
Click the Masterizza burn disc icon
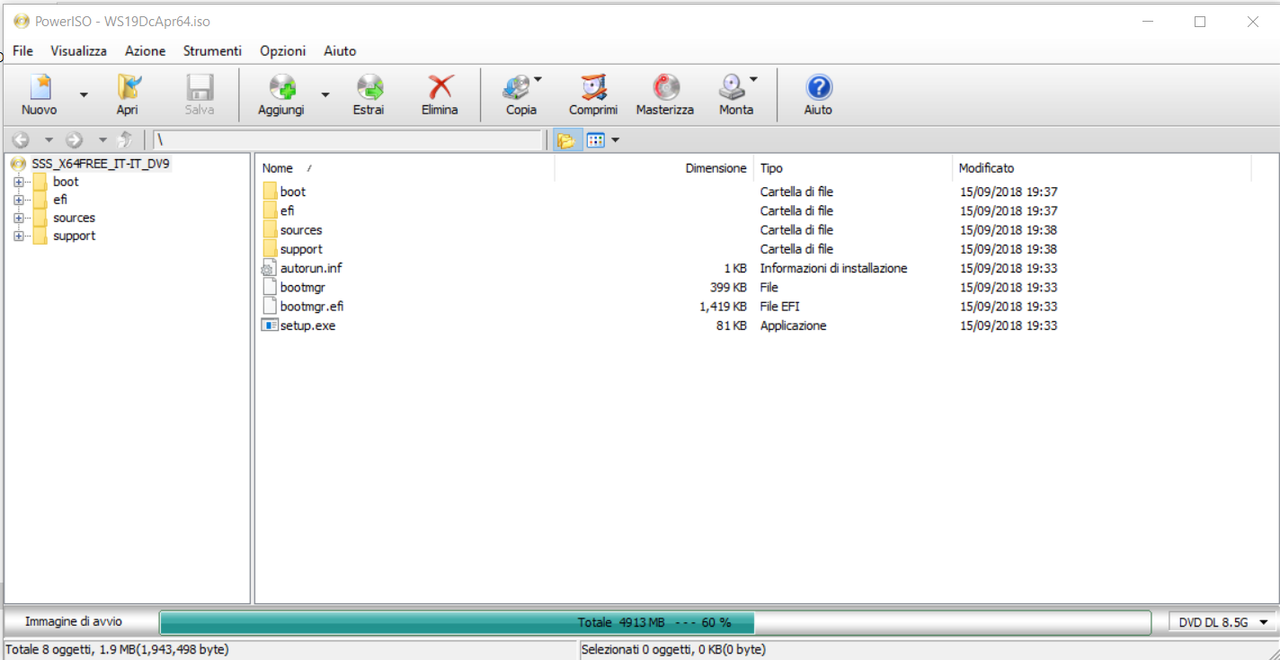(665, 87)
